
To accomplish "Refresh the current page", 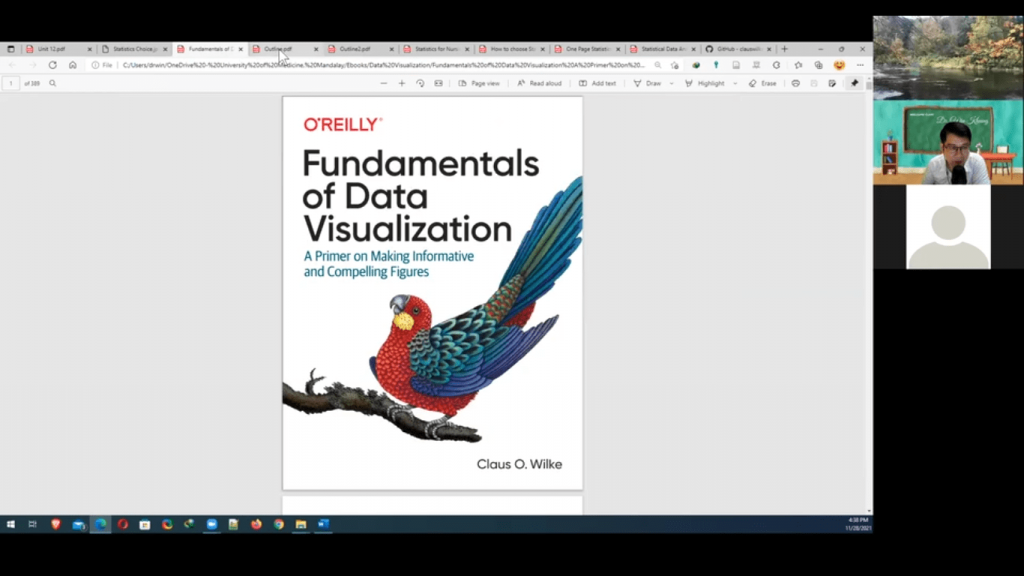I will pos(52,65).
